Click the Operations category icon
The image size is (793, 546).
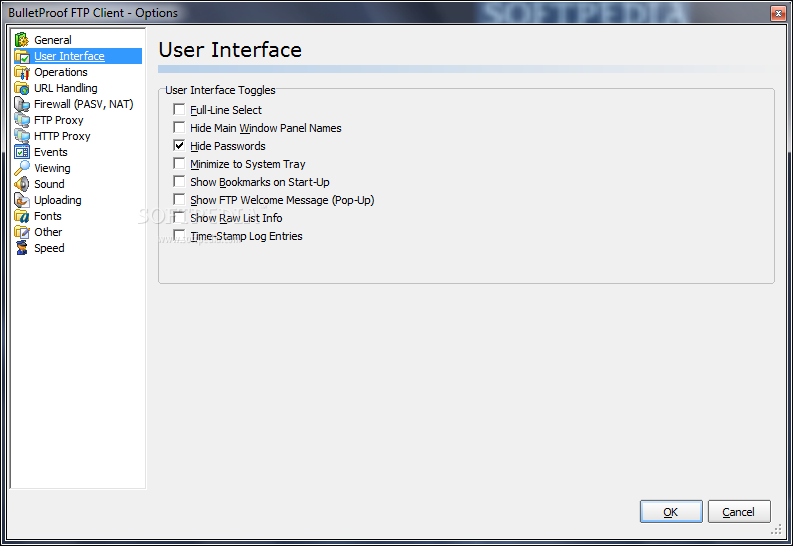(x=22, y=72)
